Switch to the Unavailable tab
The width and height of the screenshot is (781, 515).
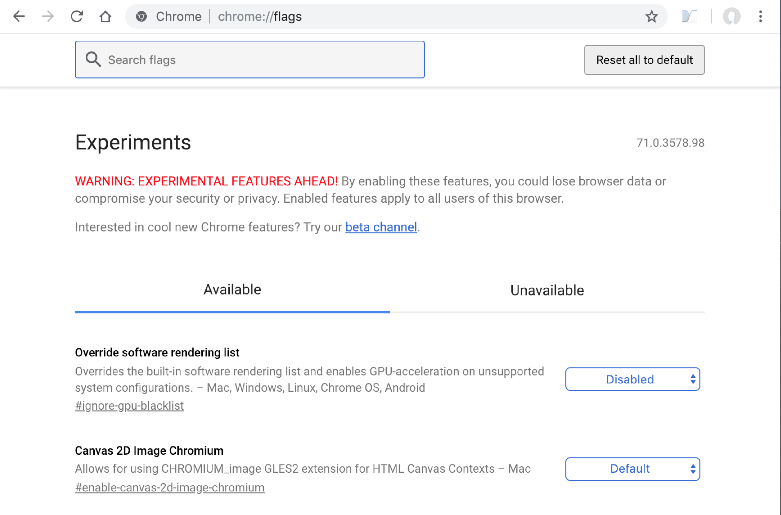click(x=547, y=290)
